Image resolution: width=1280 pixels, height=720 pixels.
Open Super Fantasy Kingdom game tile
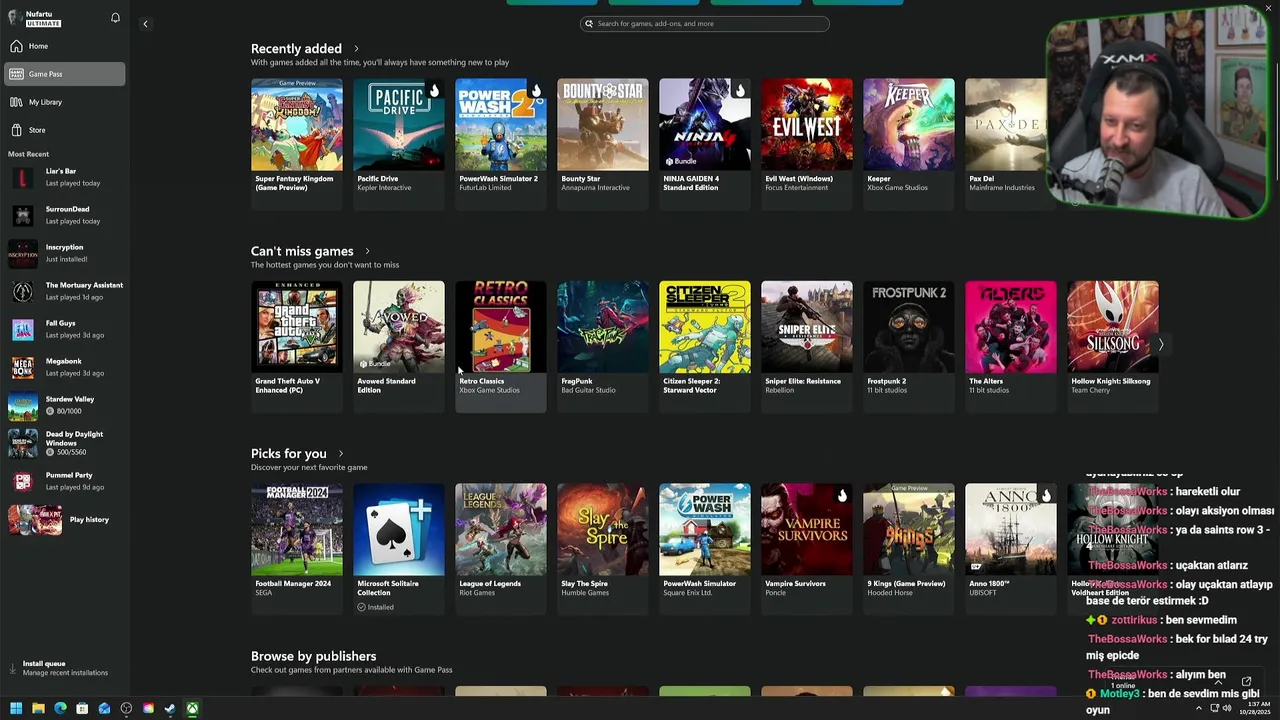pyautogui.click(x=297, y=144)
